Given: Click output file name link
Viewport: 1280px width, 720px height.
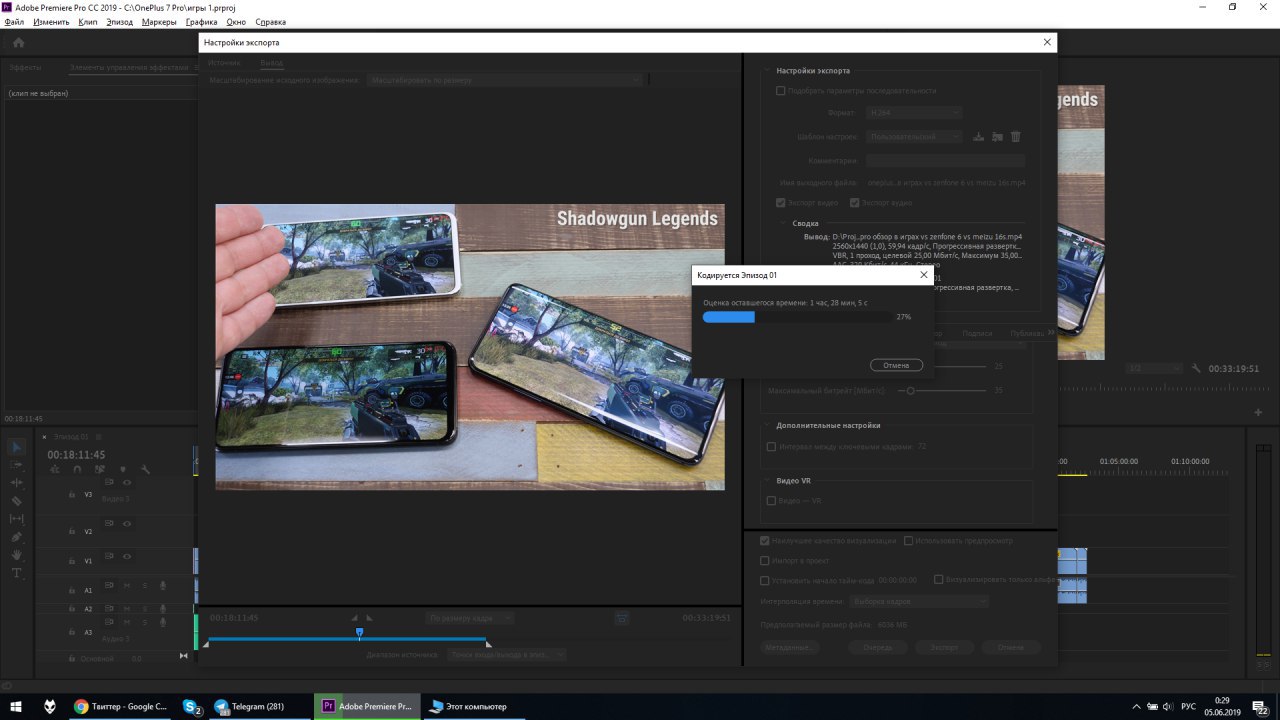Looking at the screenshot, I should tap(946, 183).
